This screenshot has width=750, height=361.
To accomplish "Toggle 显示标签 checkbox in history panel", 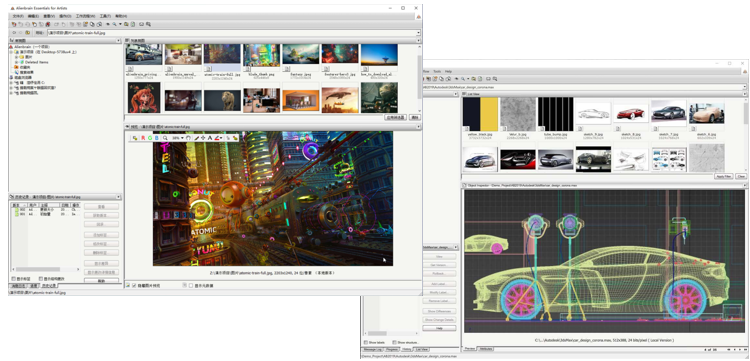I will point(13,279).
